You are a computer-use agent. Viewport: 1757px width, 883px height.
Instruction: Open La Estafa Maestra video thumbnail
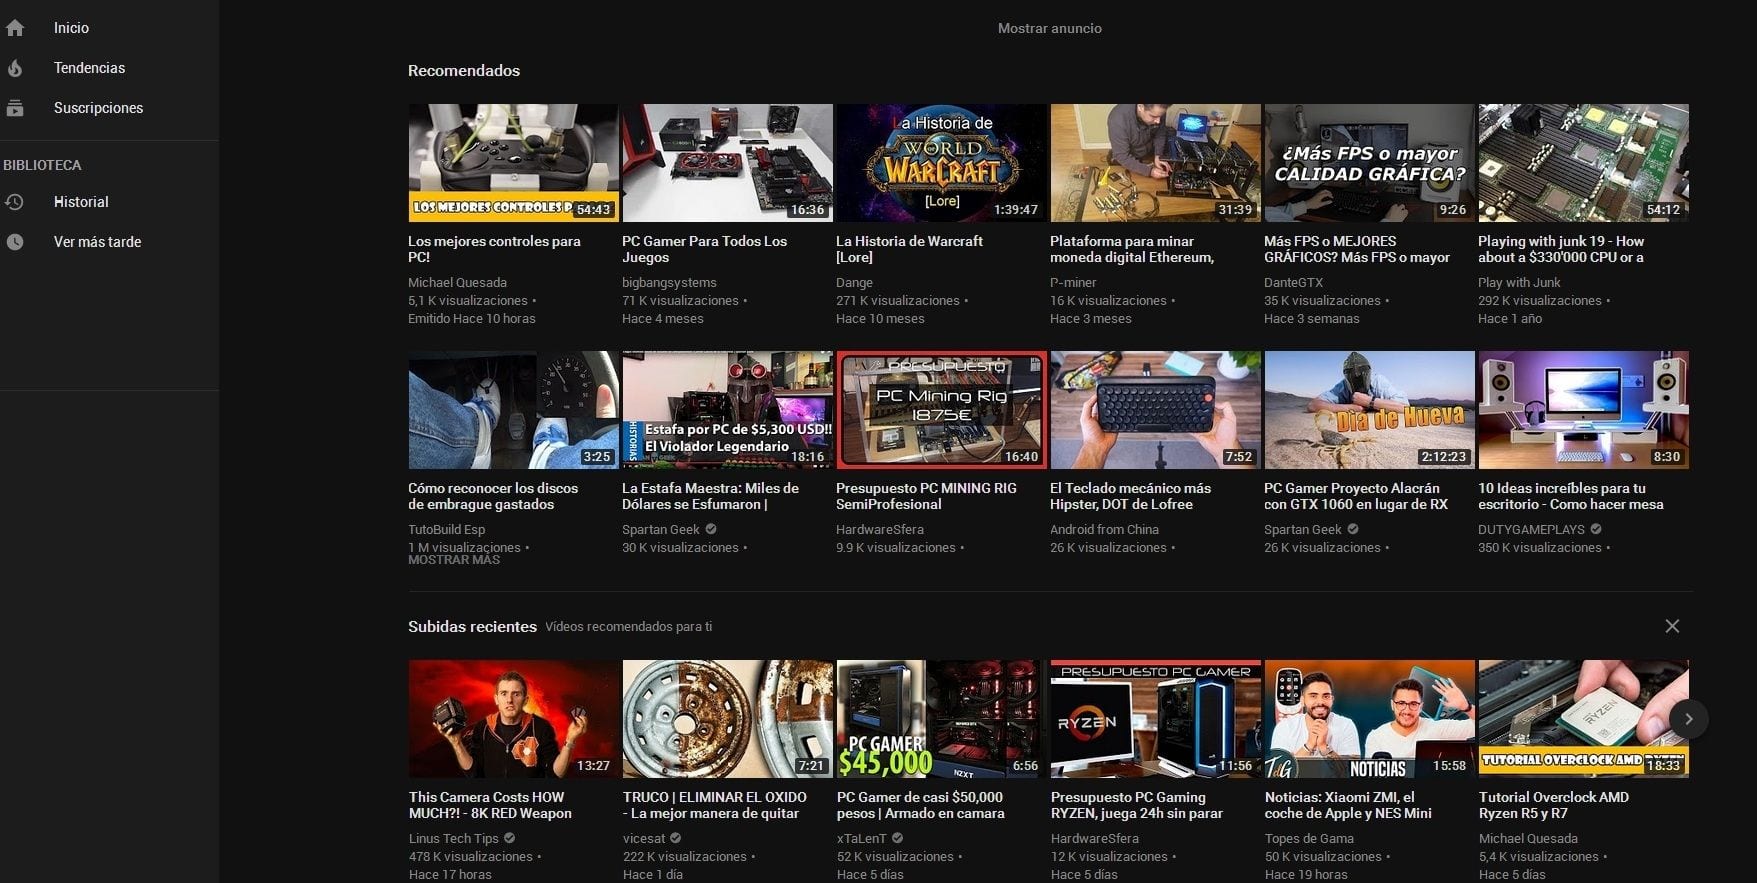click(727, 409)
